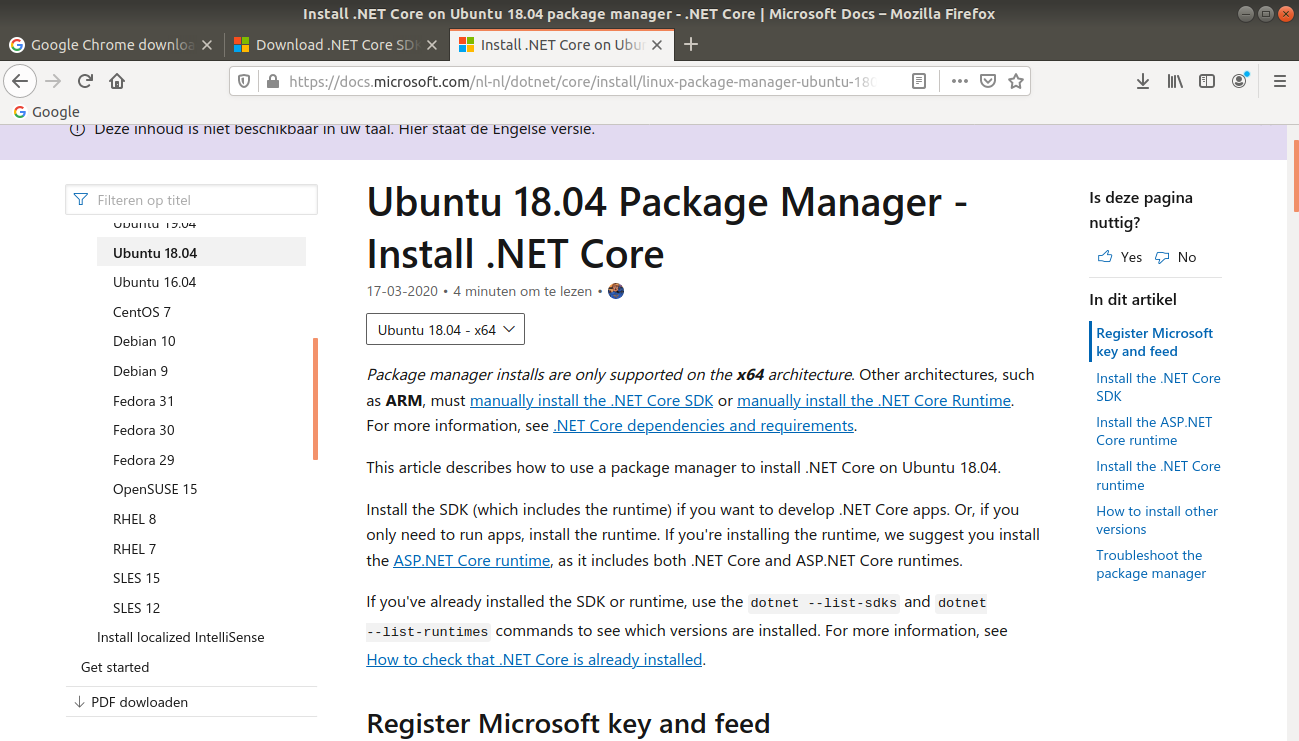Bookmark this page with star
The image size is (1299, 741).
(1016, 81)
